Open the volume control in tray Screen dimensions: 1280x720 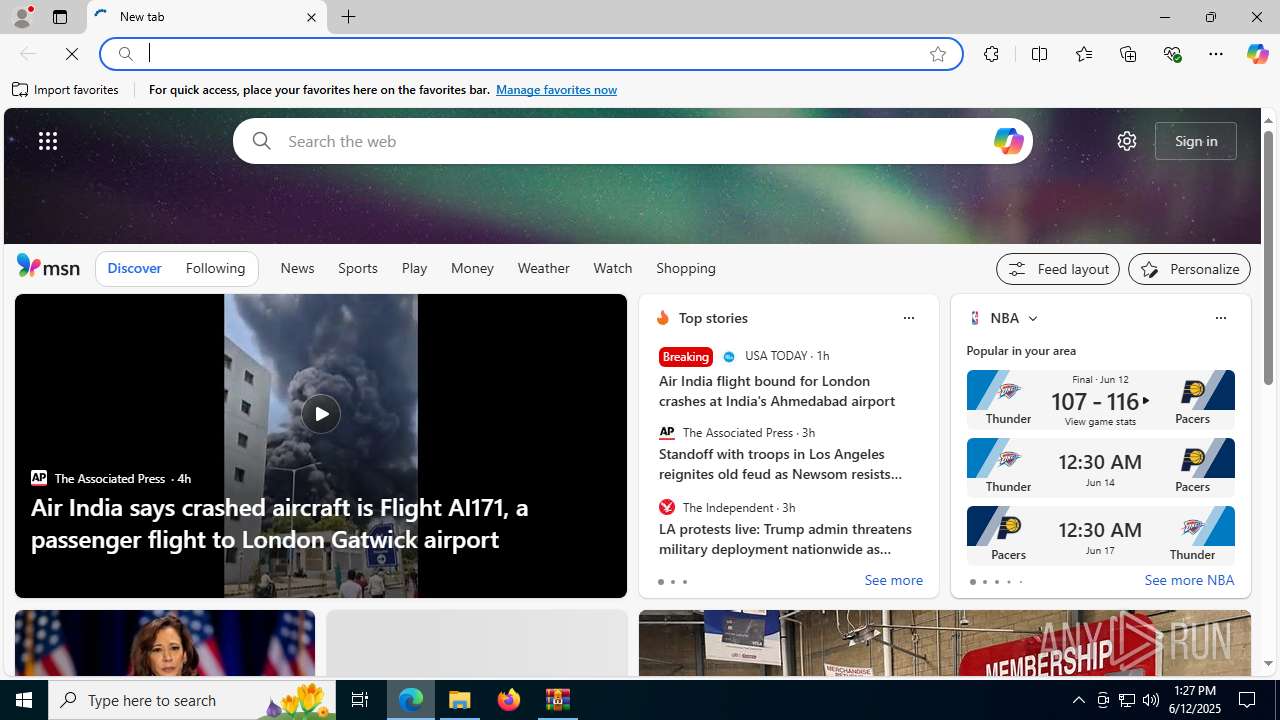[1151, 700]
